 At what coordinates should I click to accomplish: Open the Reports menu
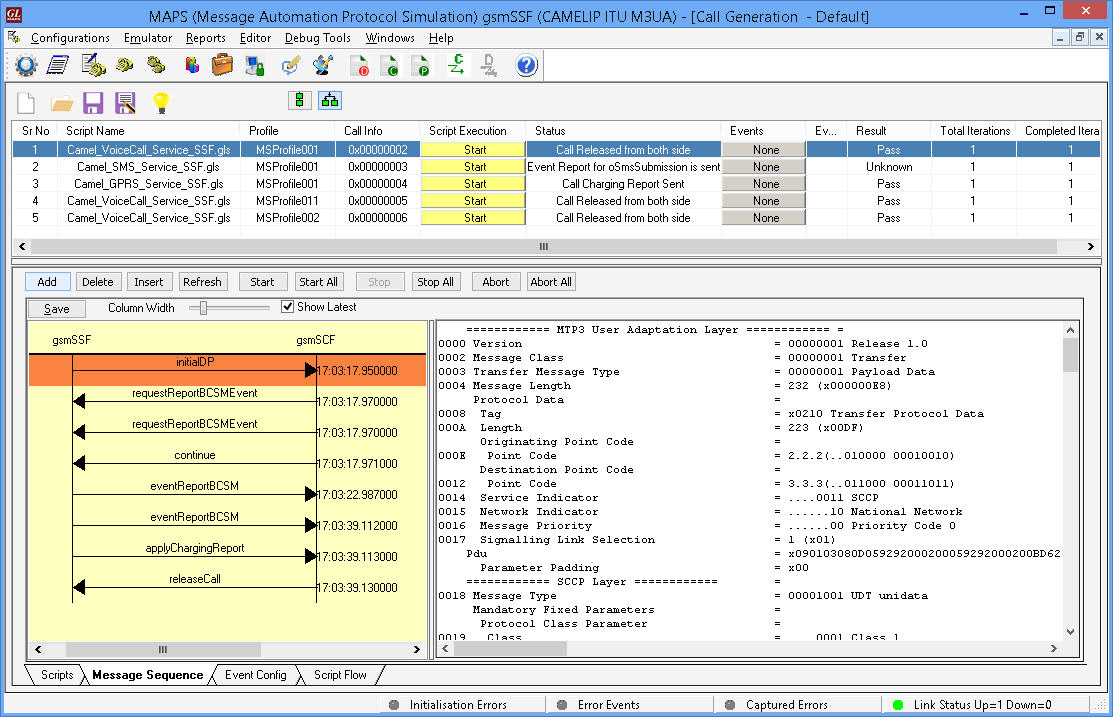click(206, 38)
